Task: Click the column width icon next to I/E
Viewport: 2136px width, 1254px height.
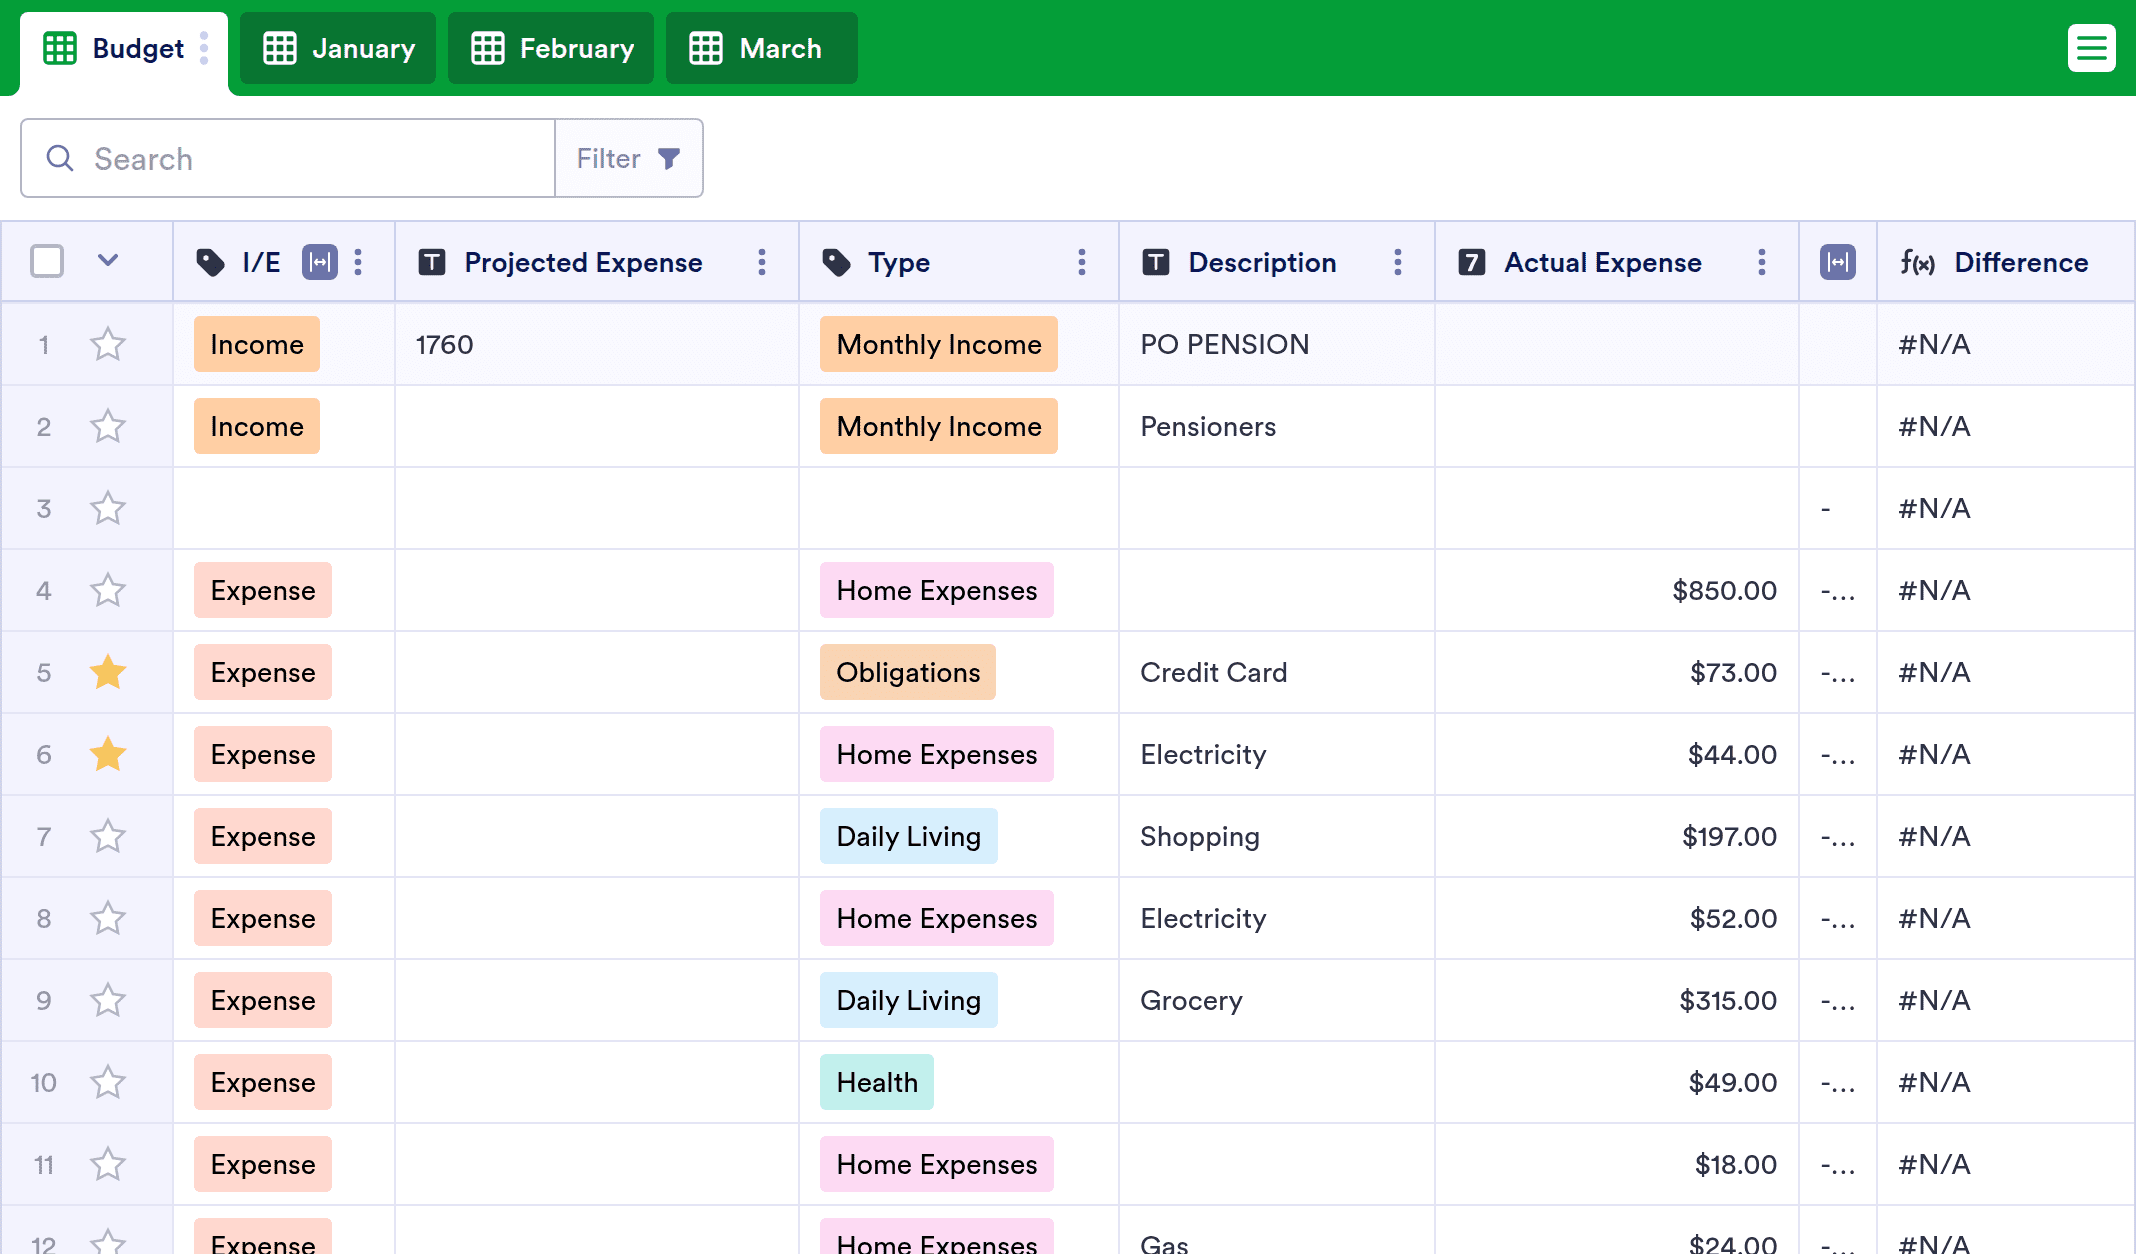Action: click(x=320, y=262)
